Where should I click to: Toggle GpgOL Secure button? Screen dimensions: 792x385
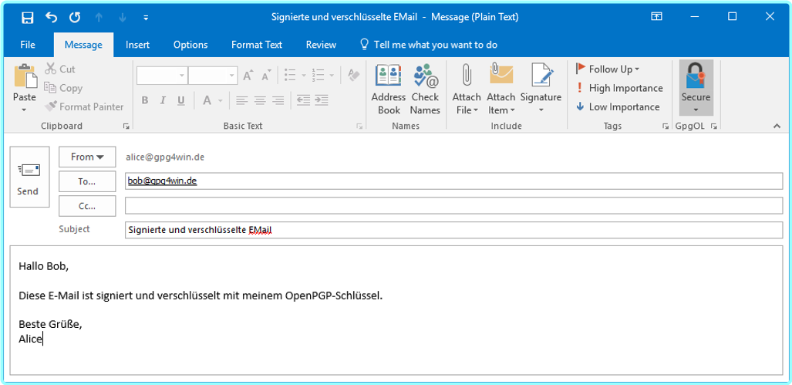click(696, 81)
